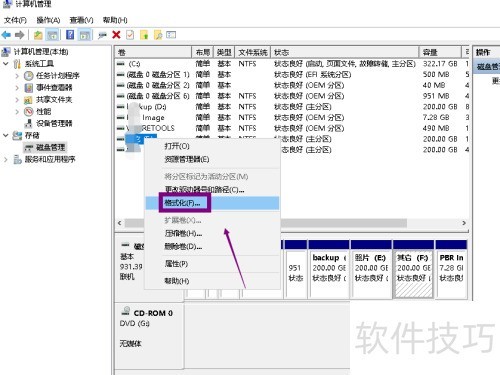500x375 pixels.
Task: Choose 更改驱动器号和路径(C)... context entry
Action: point(212,190)
